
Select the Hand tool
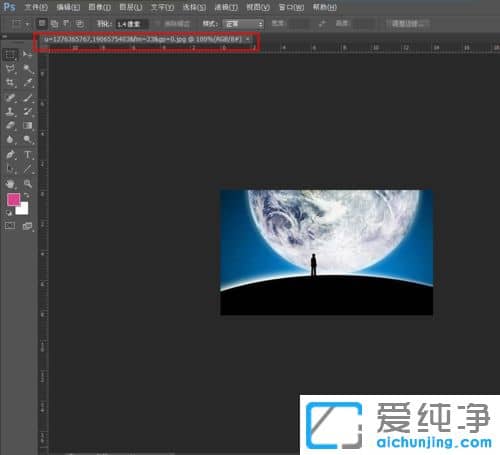pos(10,184)
